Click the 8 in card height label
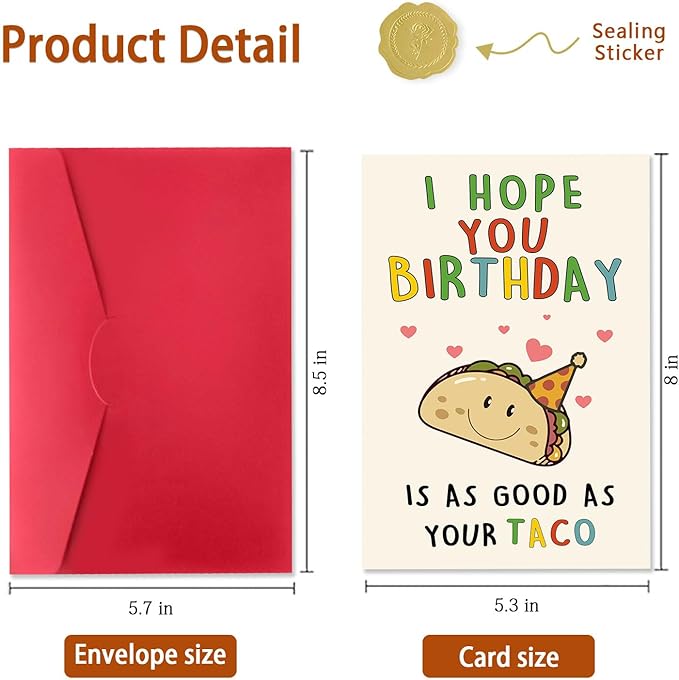679x680 pixels. point(671,361)
